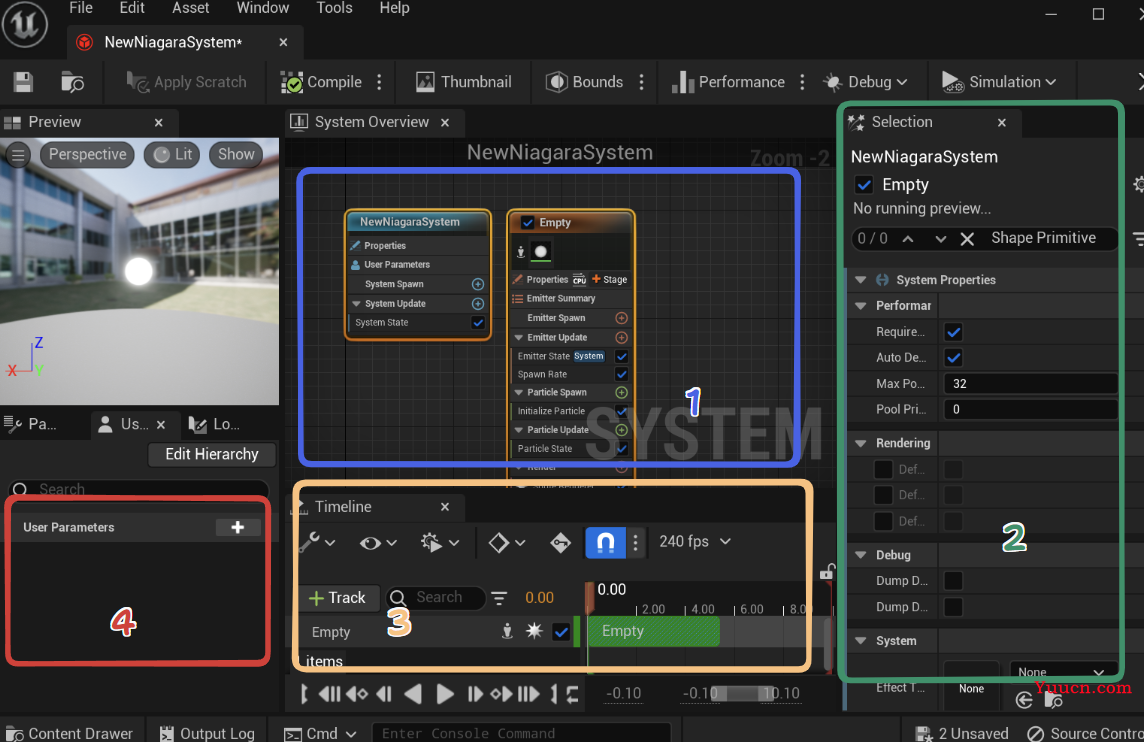Open the 240 fps frame rate dropdown
The height and width of the screenshot is (742, 1144).
tap(695, 541)
